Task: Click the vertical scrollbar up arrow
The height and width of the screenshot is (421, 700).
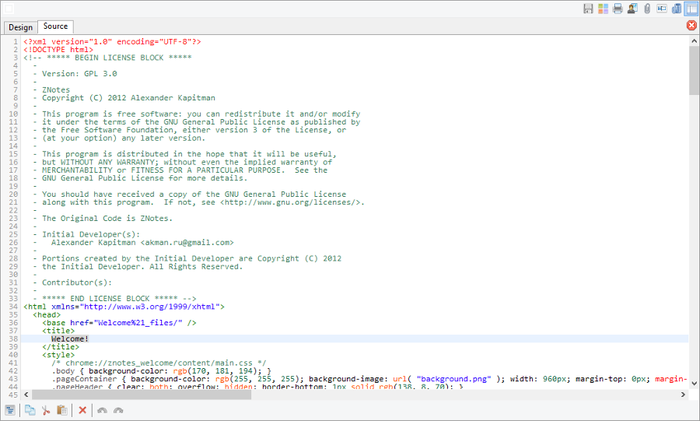Action: (694, 41)
